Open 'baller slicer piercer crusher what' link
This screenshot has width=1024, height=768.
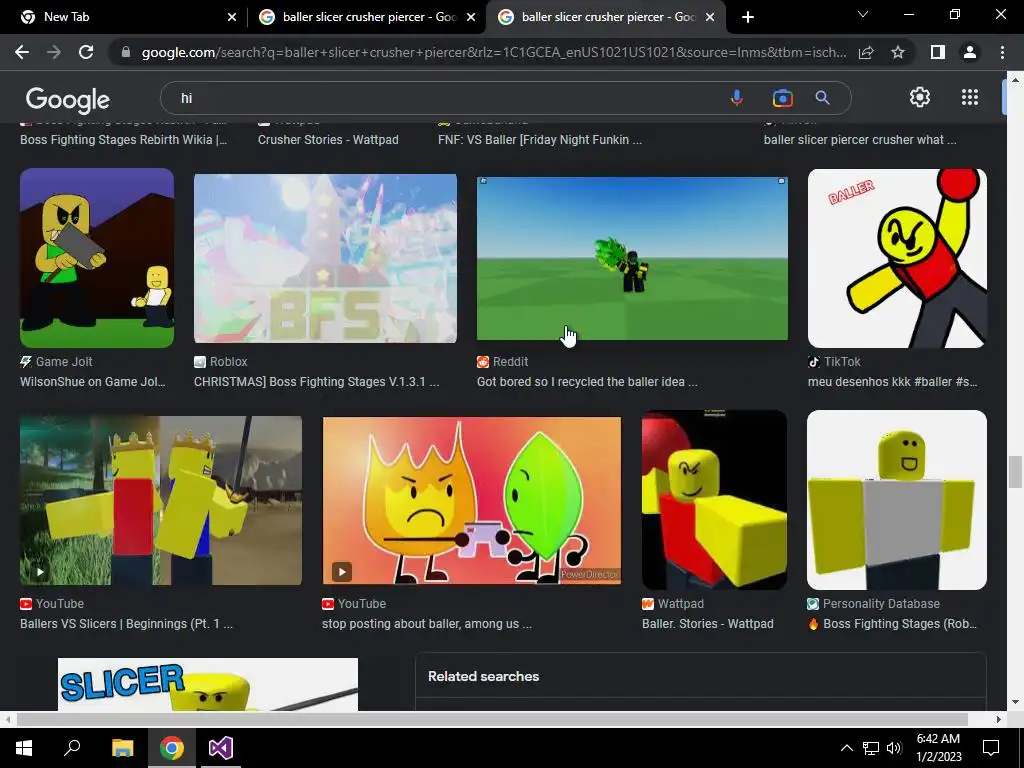(860, 140)
